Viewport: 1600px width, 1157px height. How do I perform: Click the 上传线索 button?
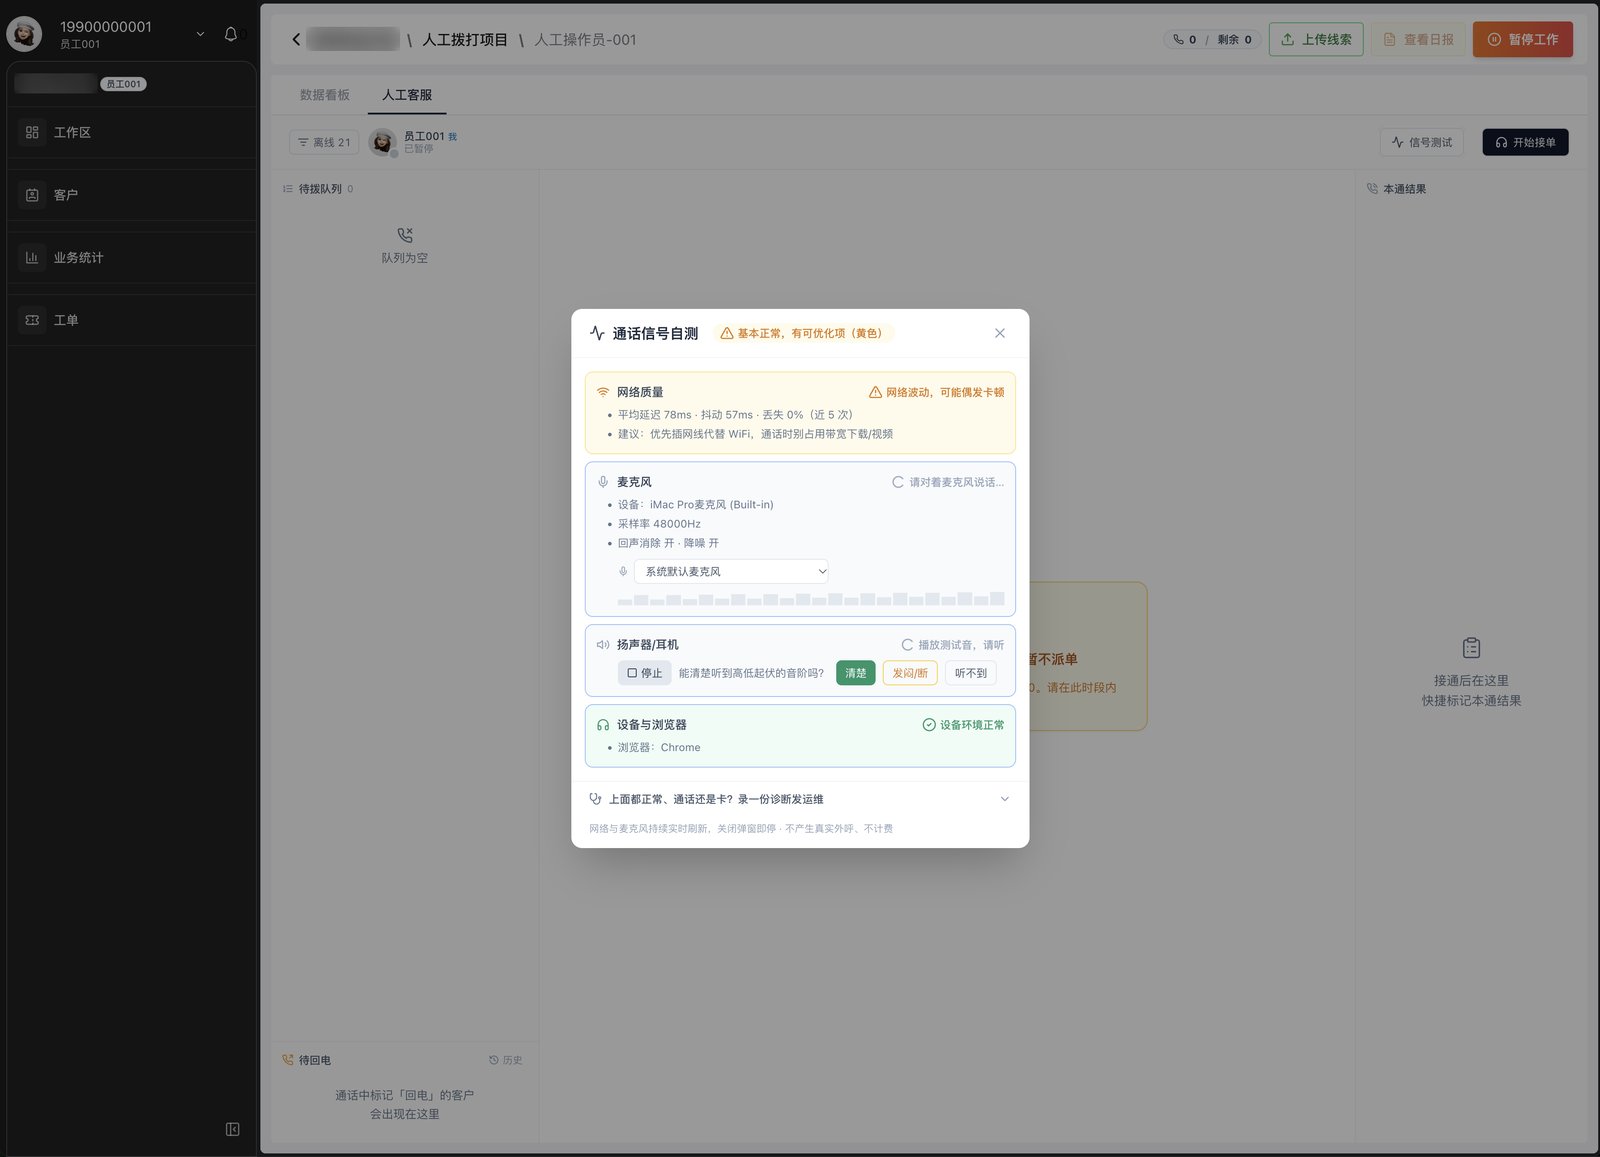(x=1316, y=39)
